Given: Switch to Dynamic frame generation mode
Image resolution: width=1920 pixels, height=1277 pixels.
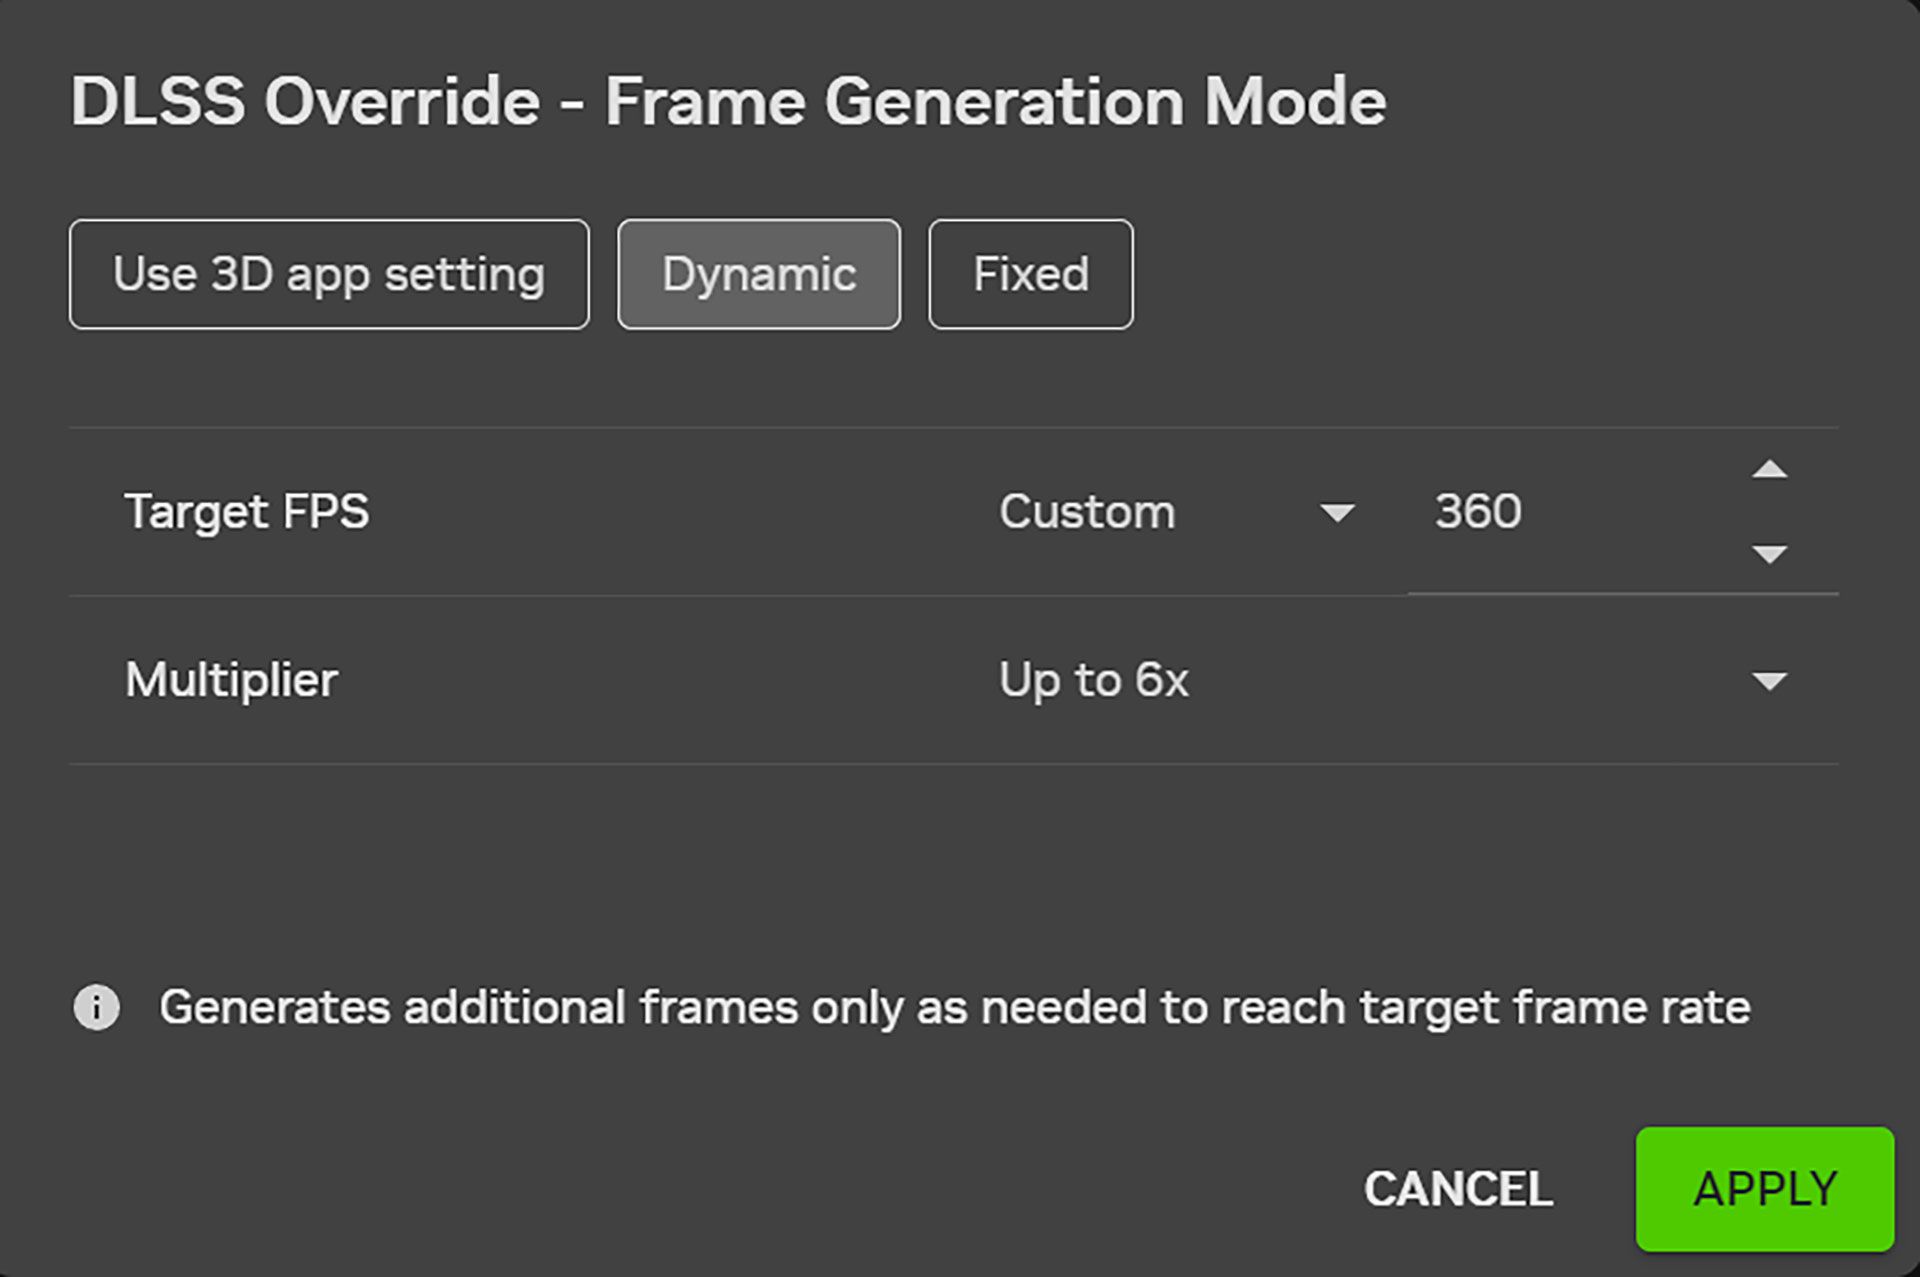Looking at the screenshot, I should [758, 274].
